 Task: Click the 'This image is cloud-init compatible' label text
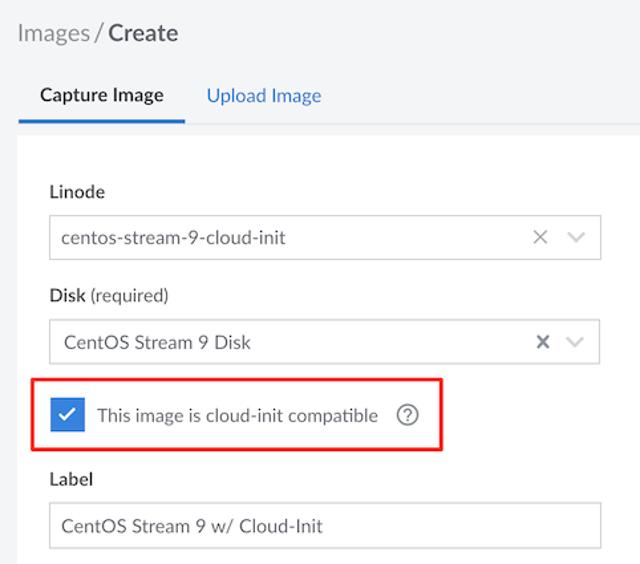pyautogui.click(x=237, y=415)
